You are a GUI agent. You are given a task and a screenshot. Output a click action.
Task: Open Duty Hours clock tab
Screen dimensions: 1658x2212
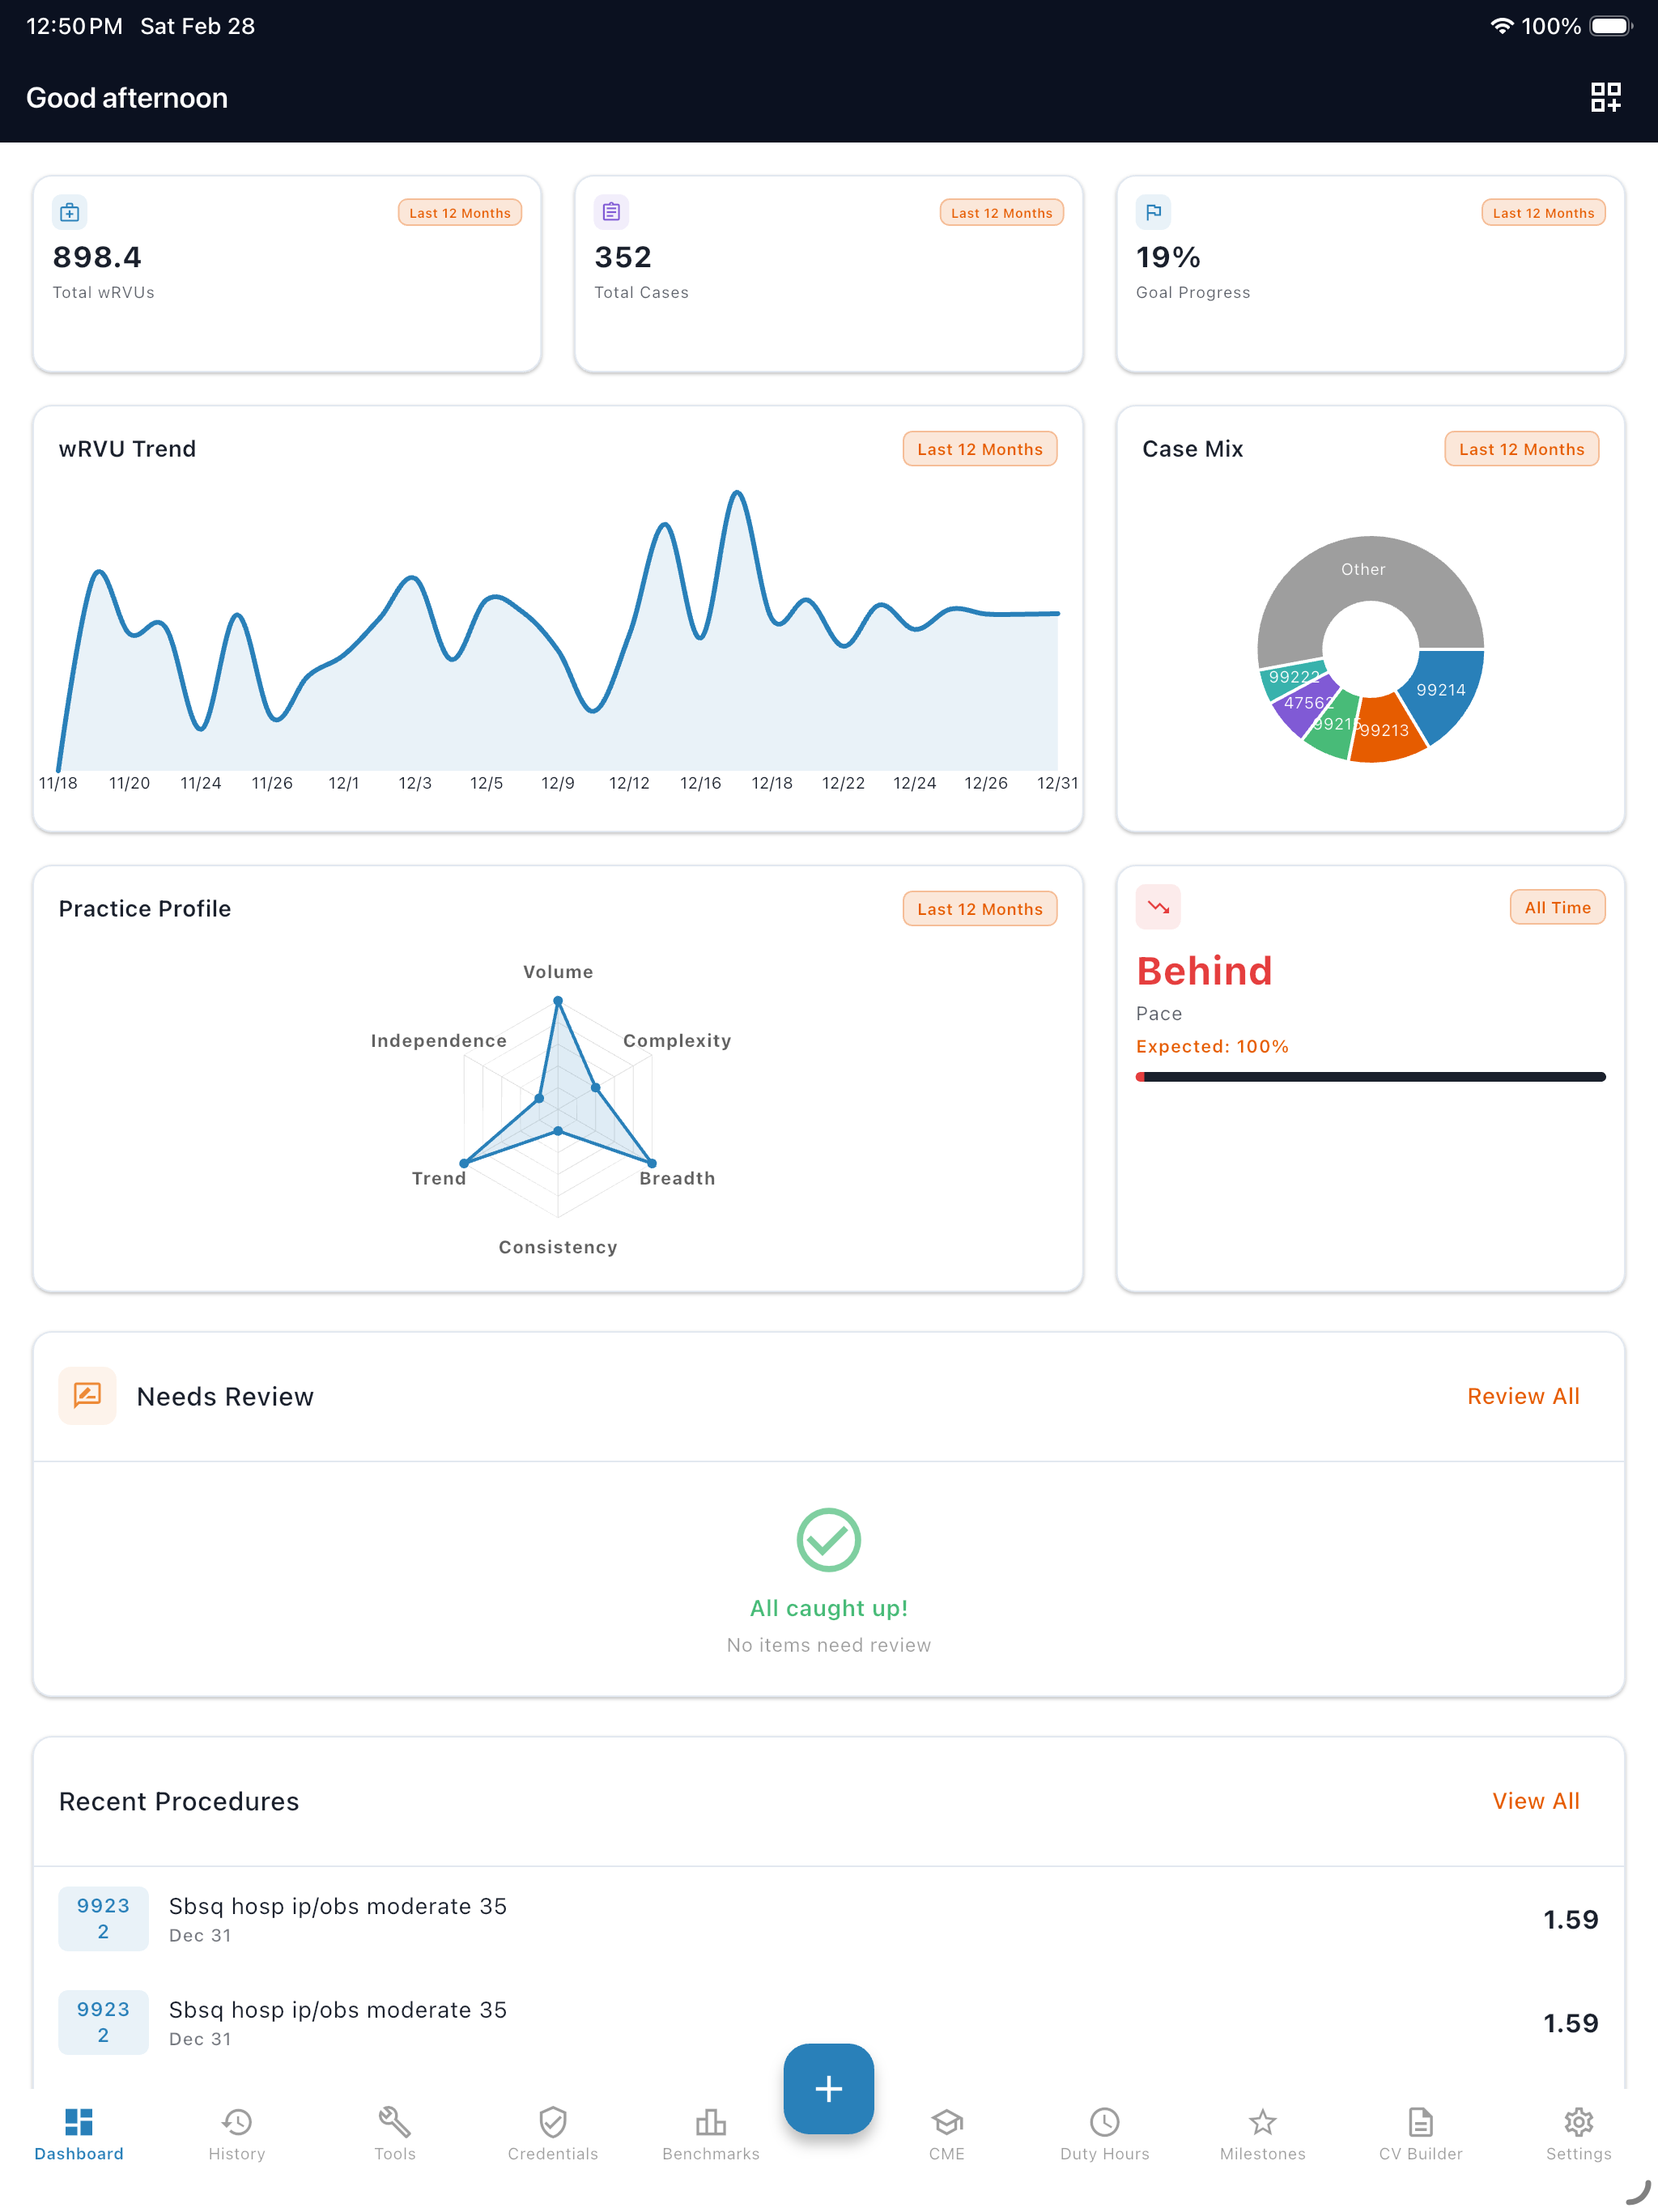click(1104, 2133)
